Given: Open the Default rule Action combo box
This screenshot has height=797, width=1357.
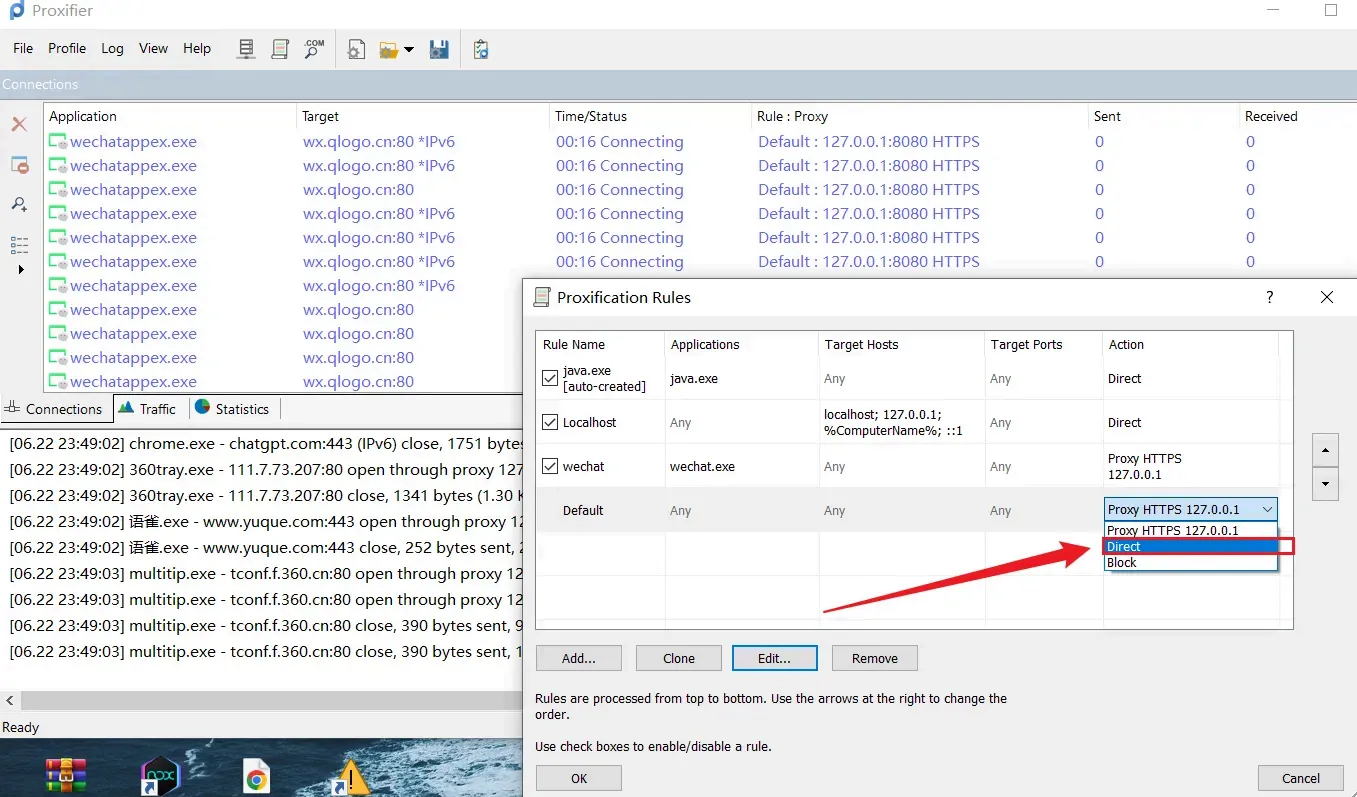Looking at the screenshot, I should pyautogui.click(x=1191, y=509).
